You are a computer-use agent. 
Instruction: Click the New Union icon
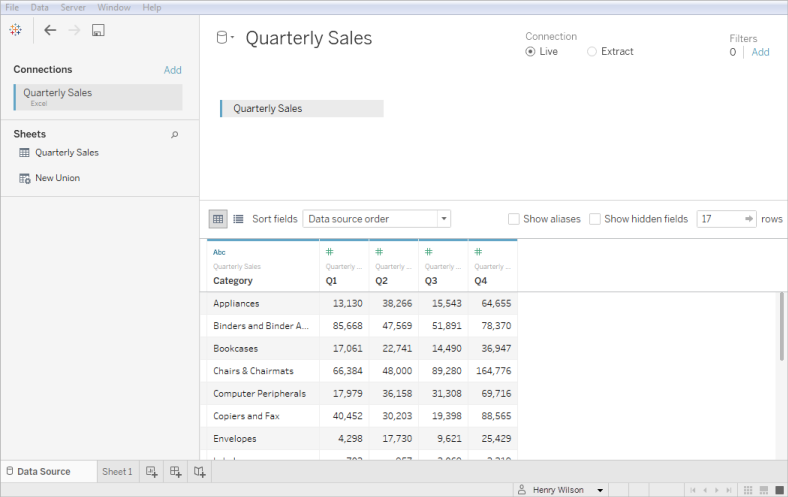25,178
